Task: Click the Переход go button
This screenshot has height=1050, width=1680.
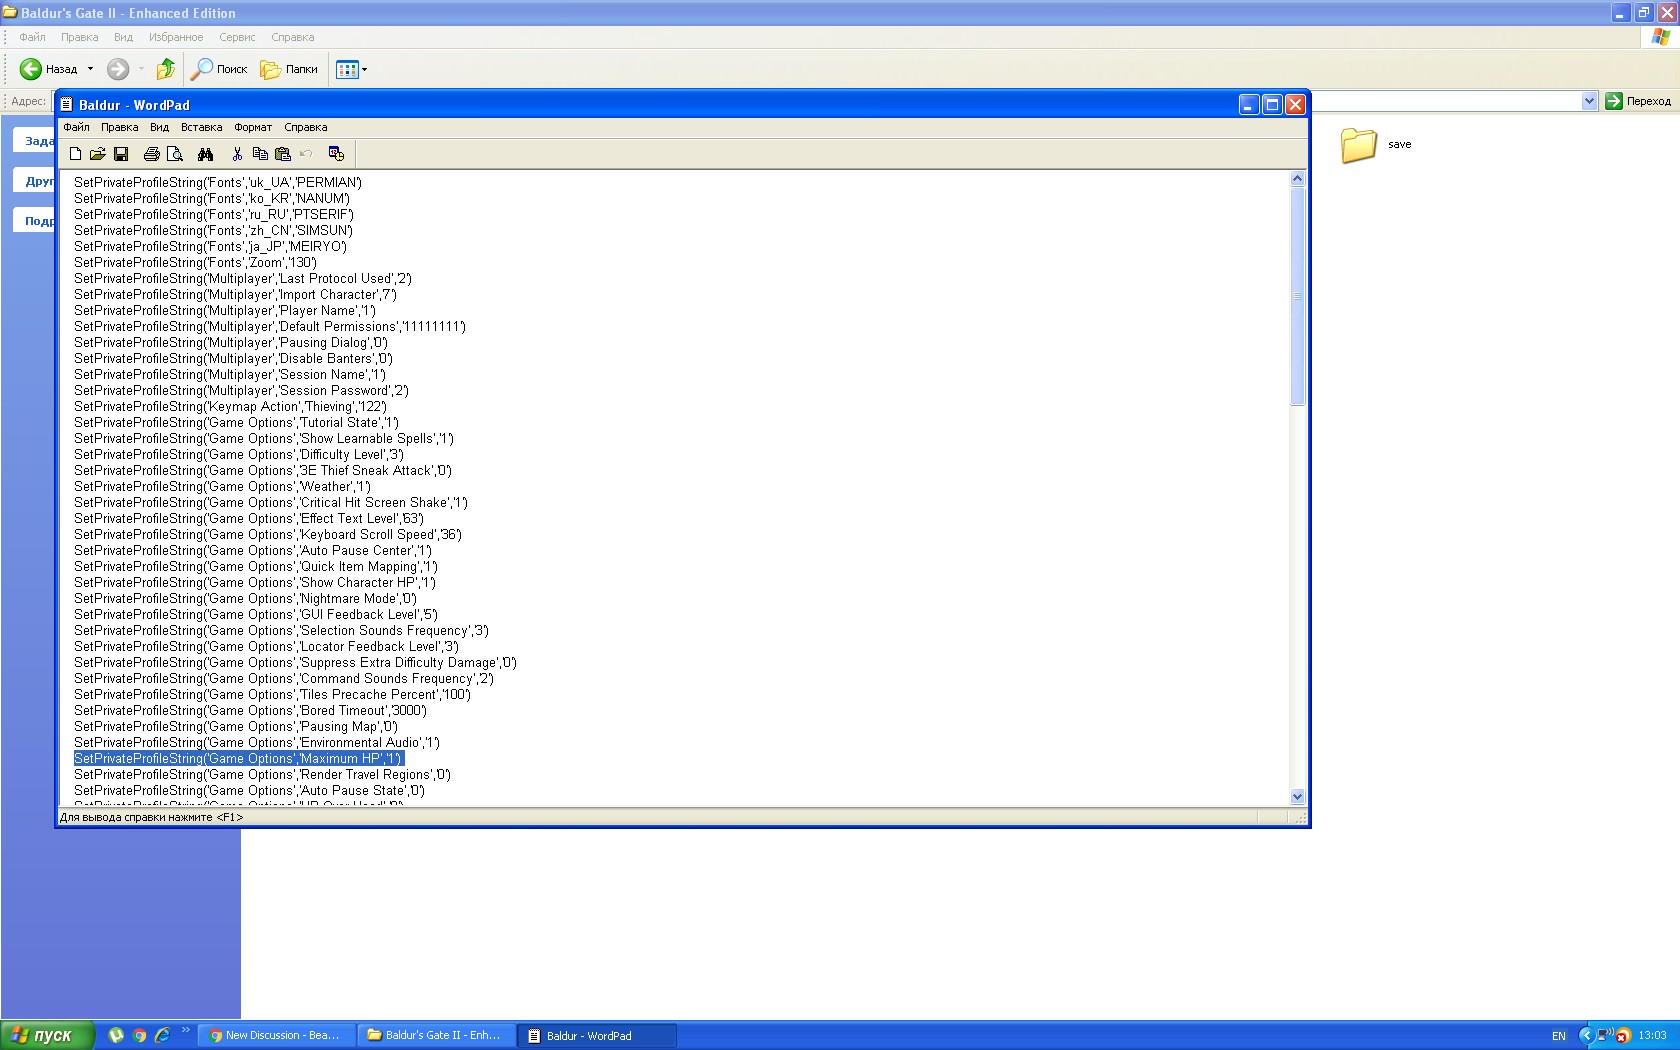Action: click(x=1638, y=101)
